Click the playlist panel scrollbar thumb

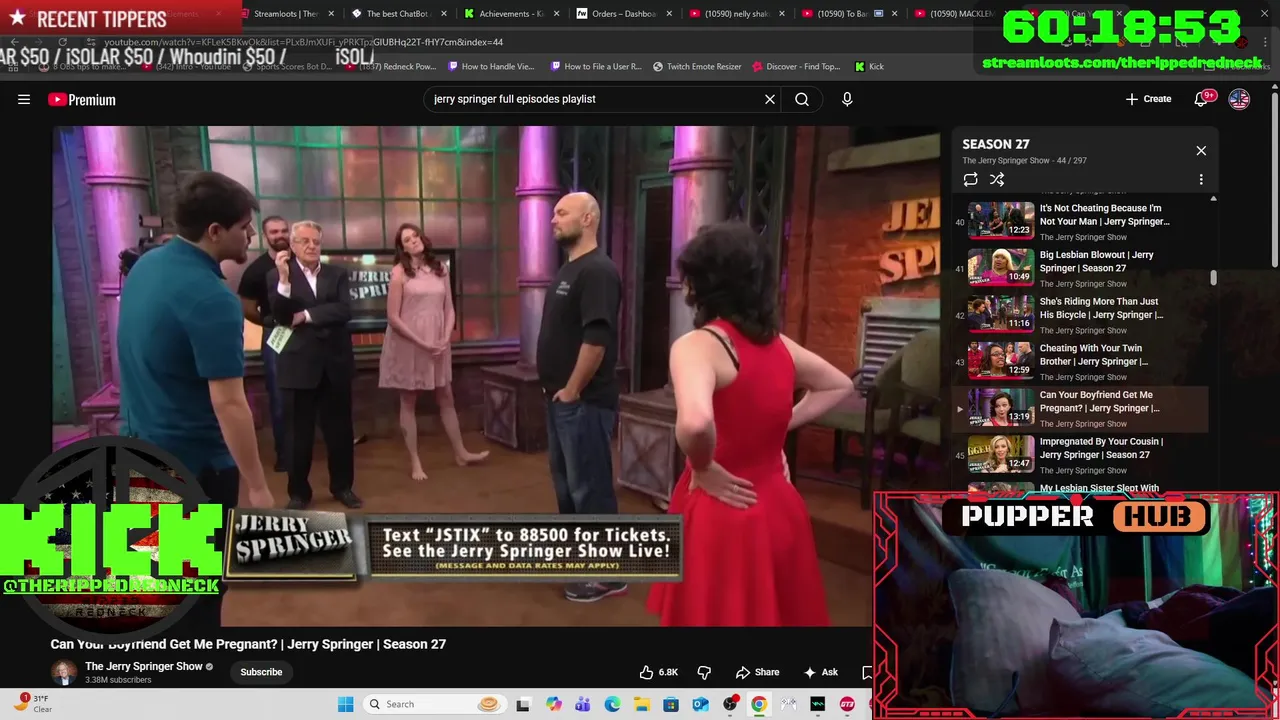[x=1213, y=278]
